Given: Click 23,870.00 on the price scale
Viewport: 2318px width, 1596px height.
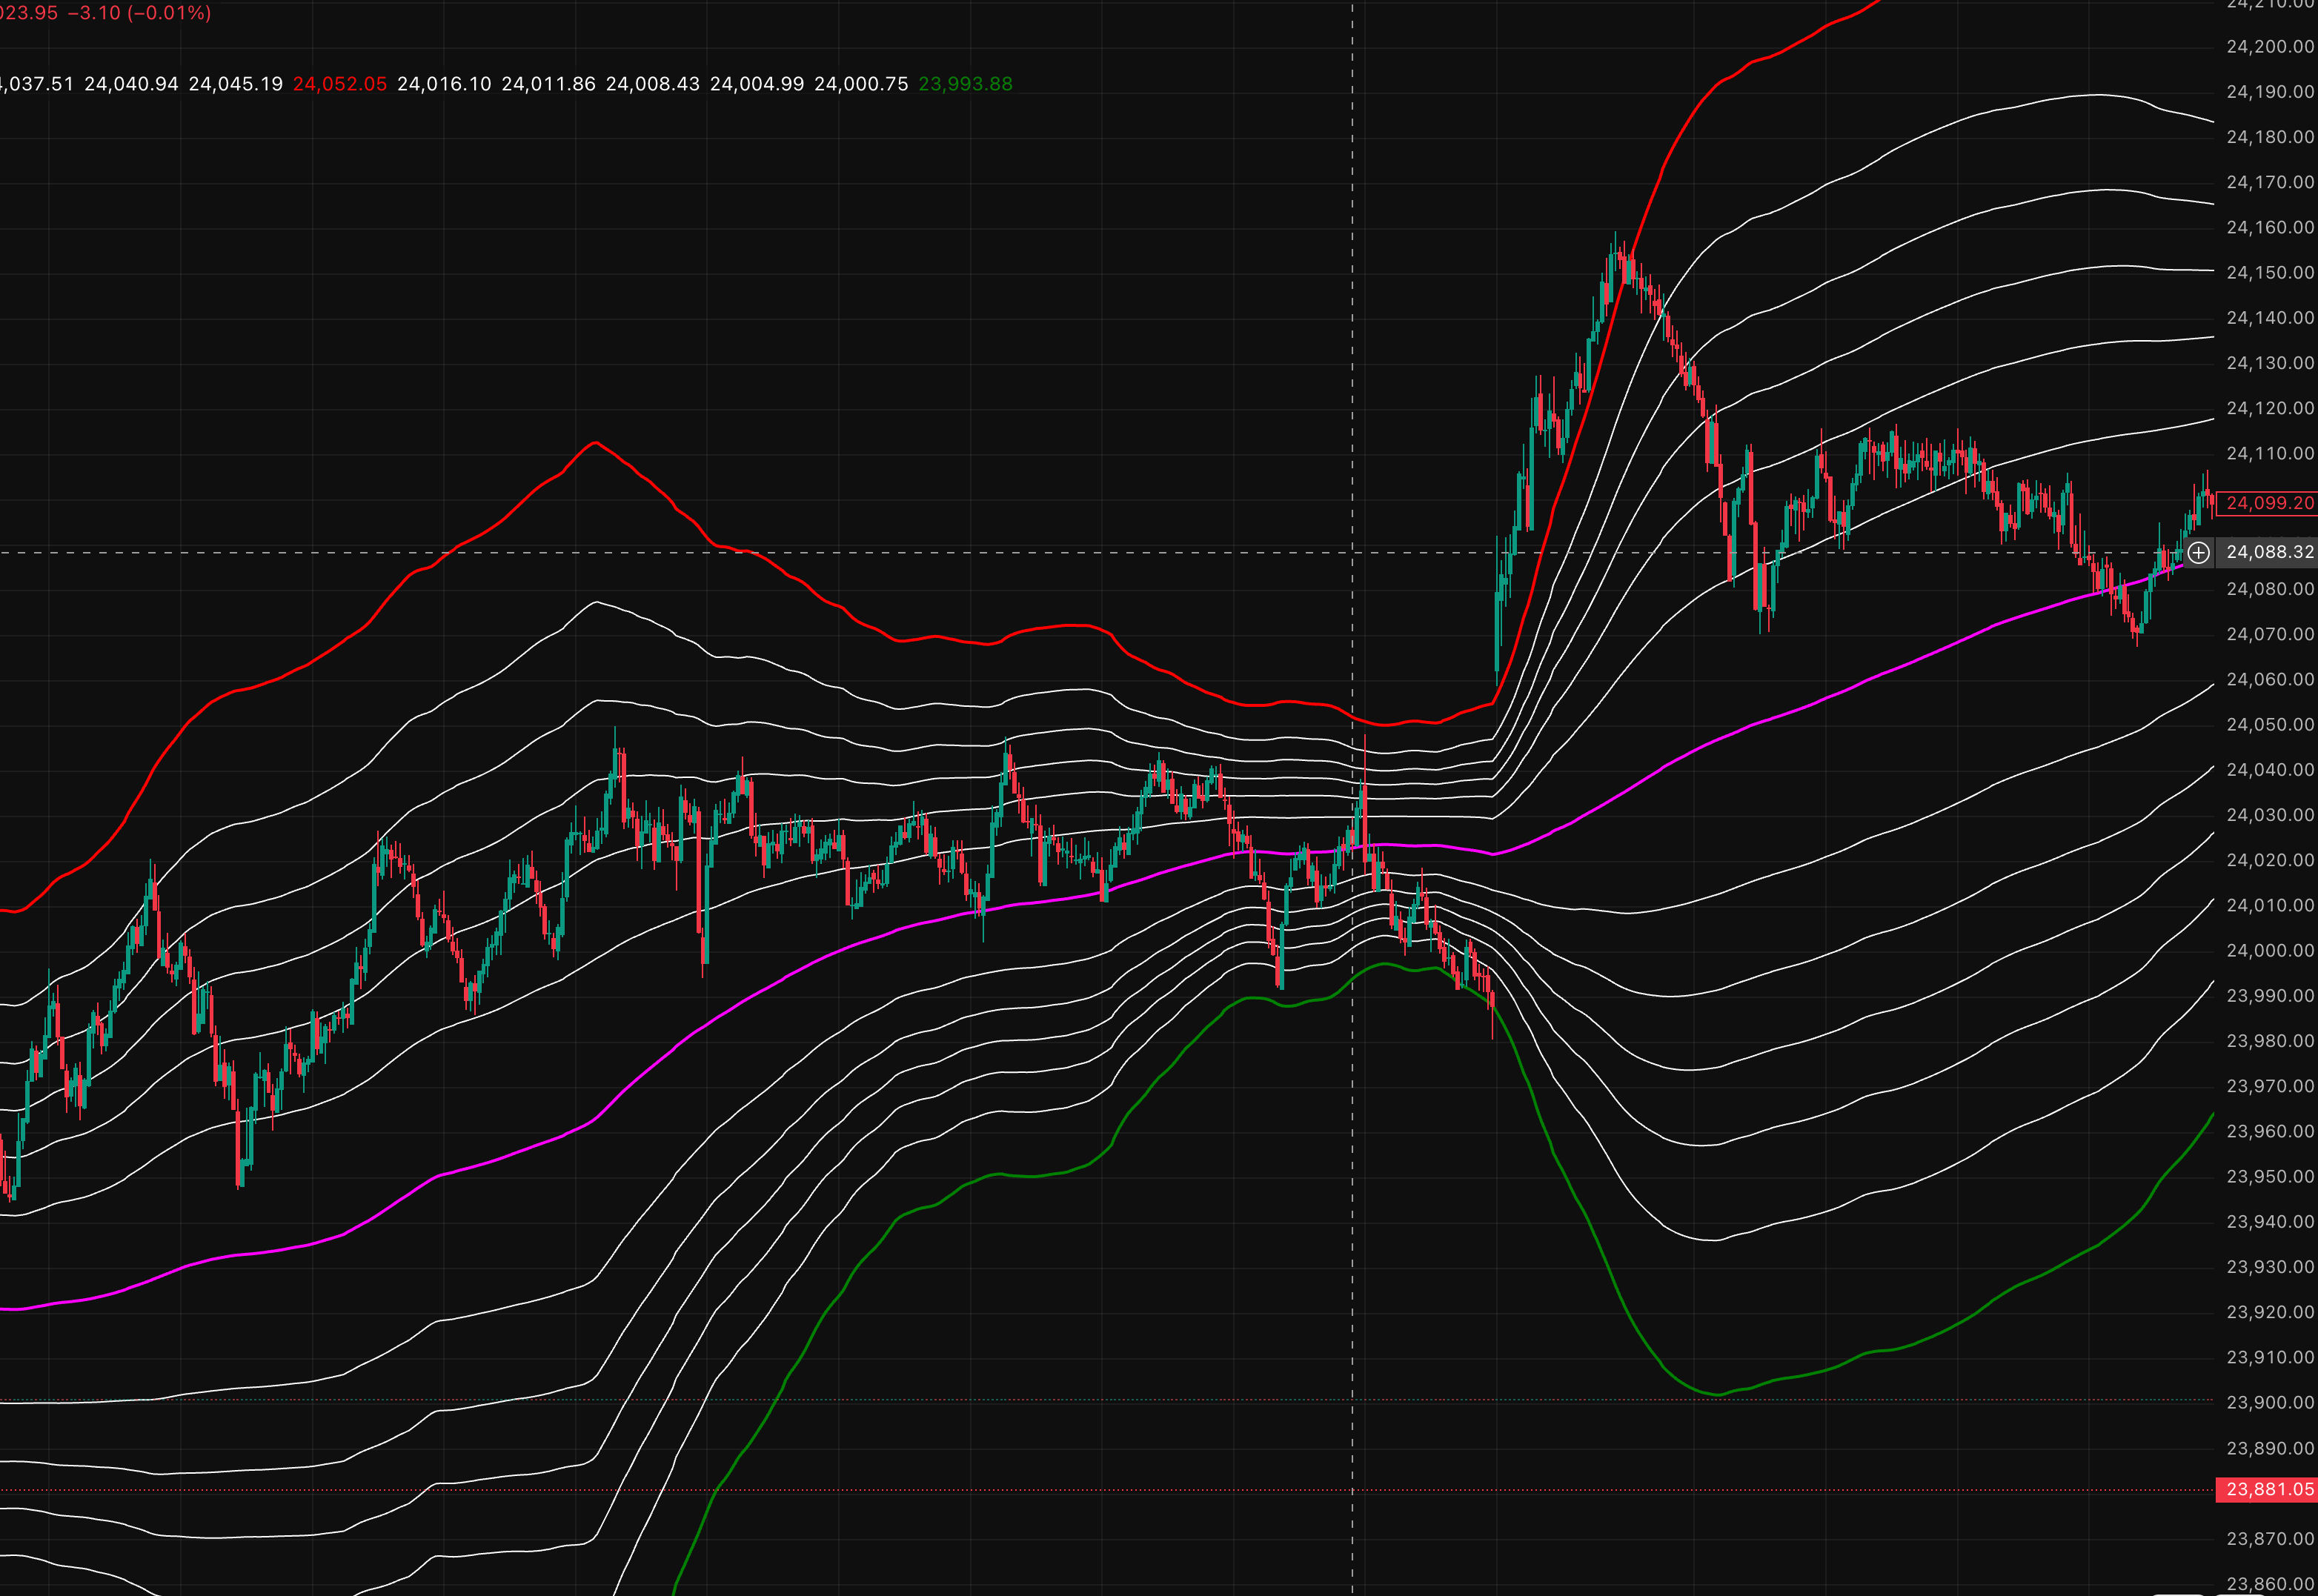Looking at the screenshot, I should coord(2270,1538).
